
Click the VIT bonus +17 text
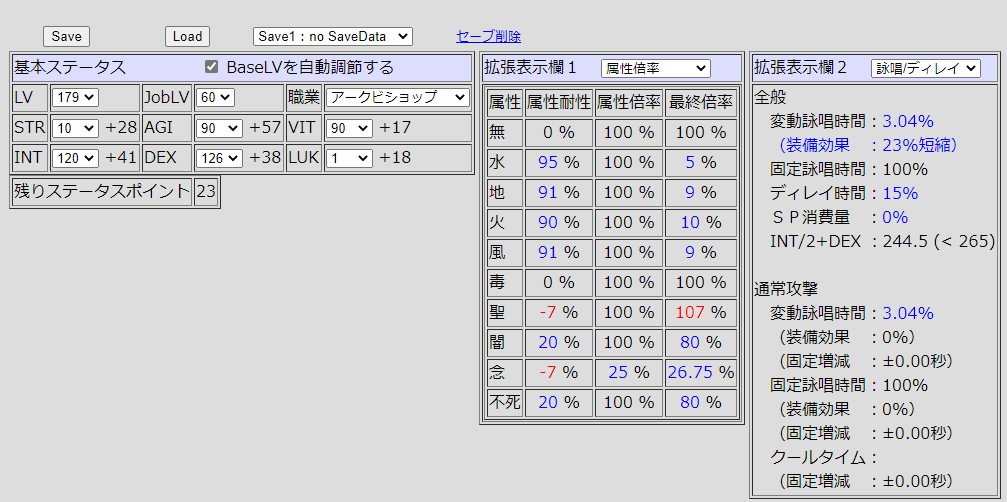(396, 128)
